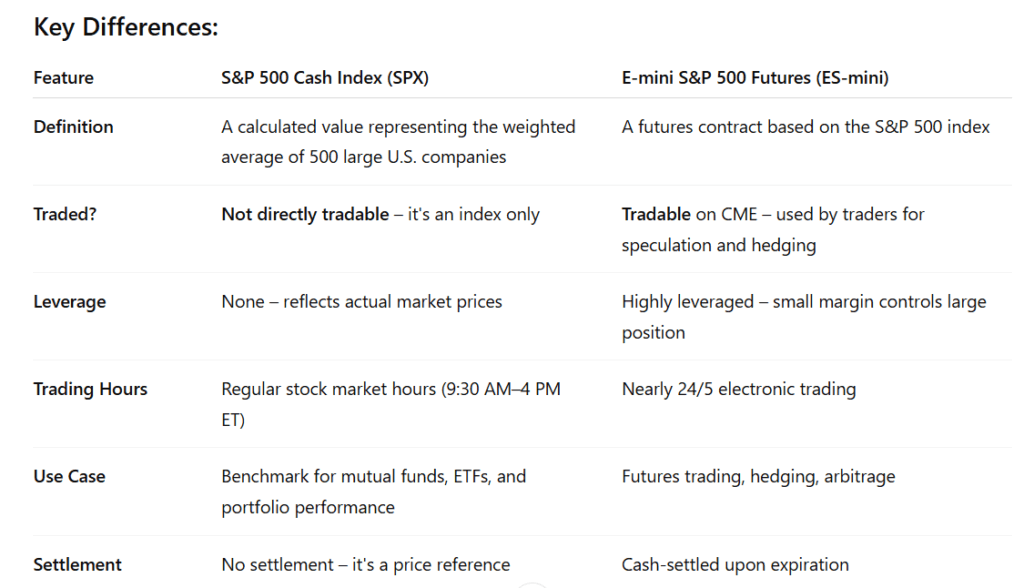Click the Benchmark for mutual funds cell

tap(374, 492)
